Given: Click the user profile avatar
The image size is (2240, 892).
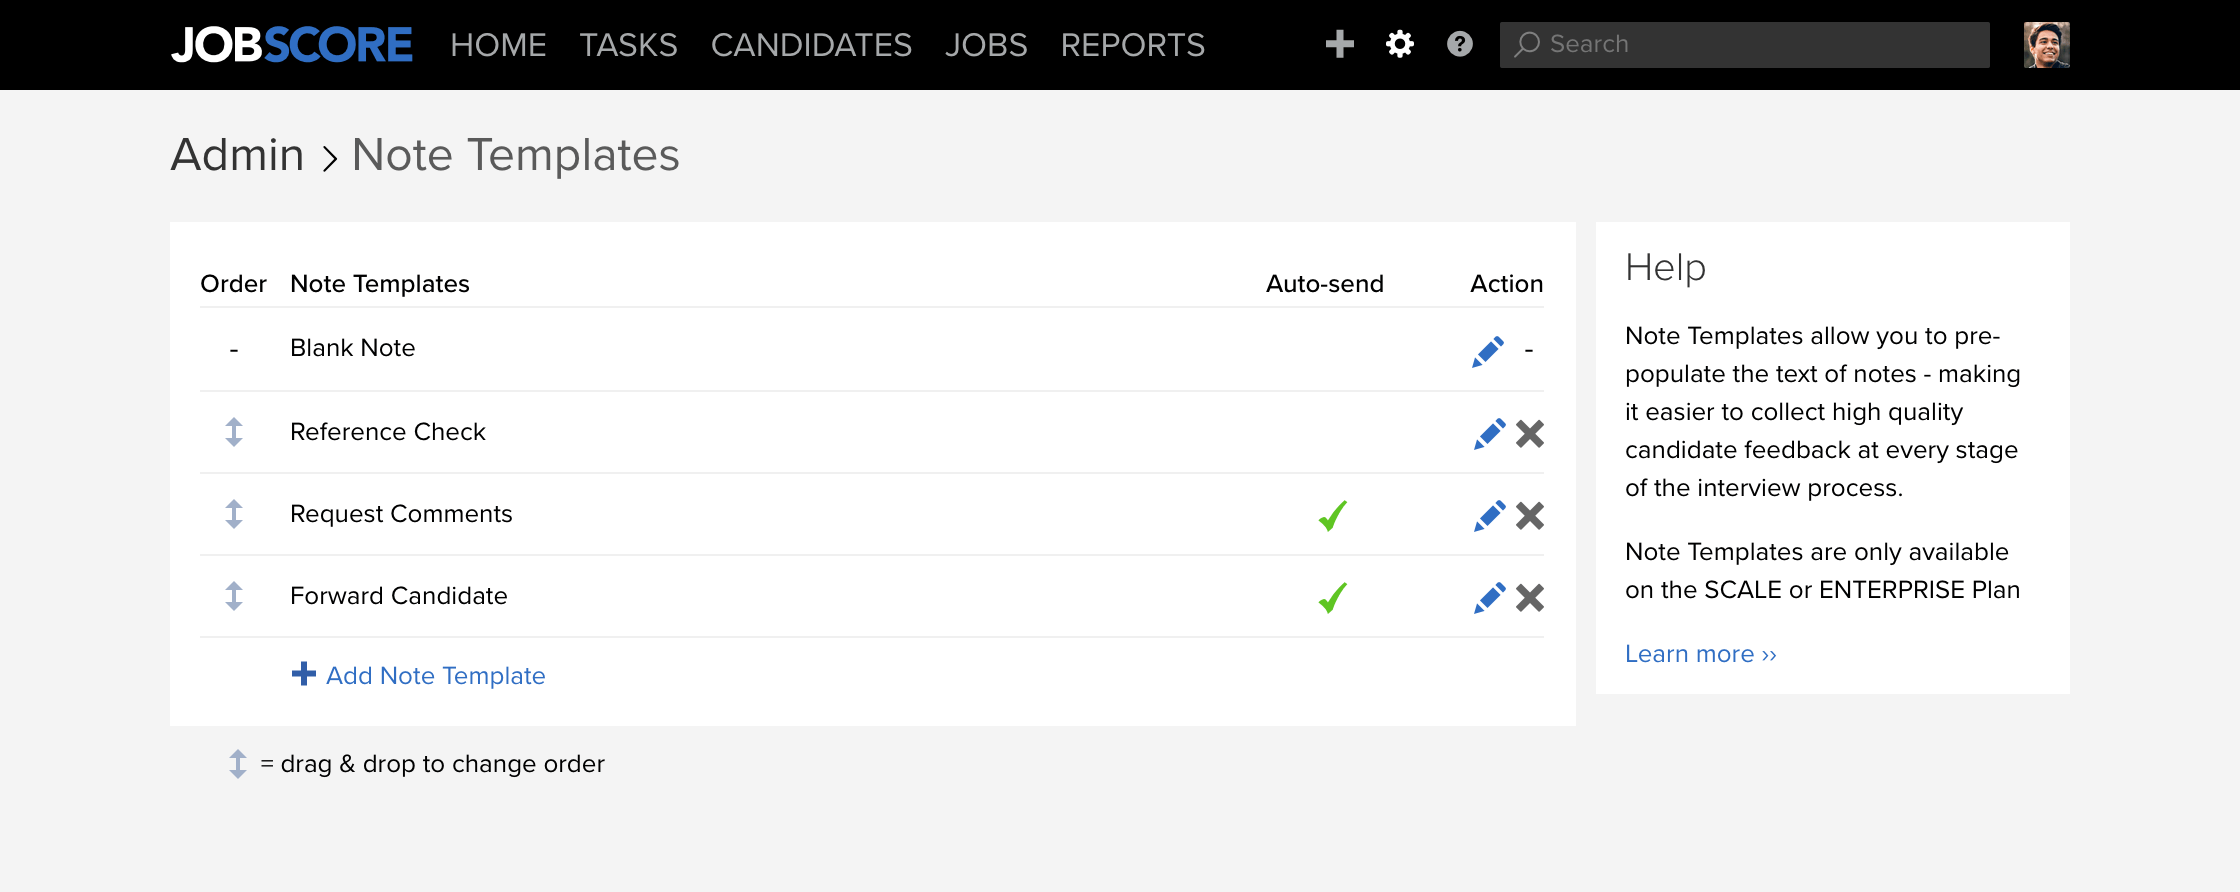Looking at the screenshot, I should coord(2046,45).
